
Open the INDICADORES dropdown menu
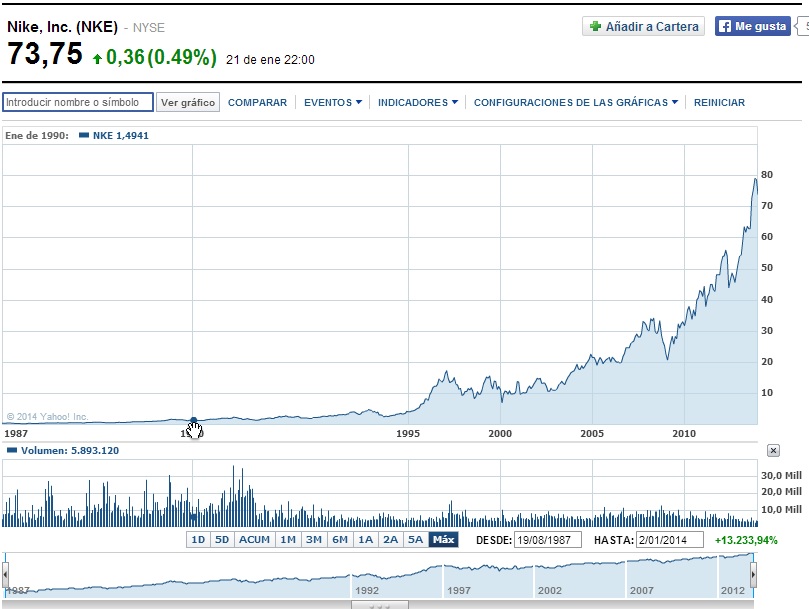coord(417,103)
